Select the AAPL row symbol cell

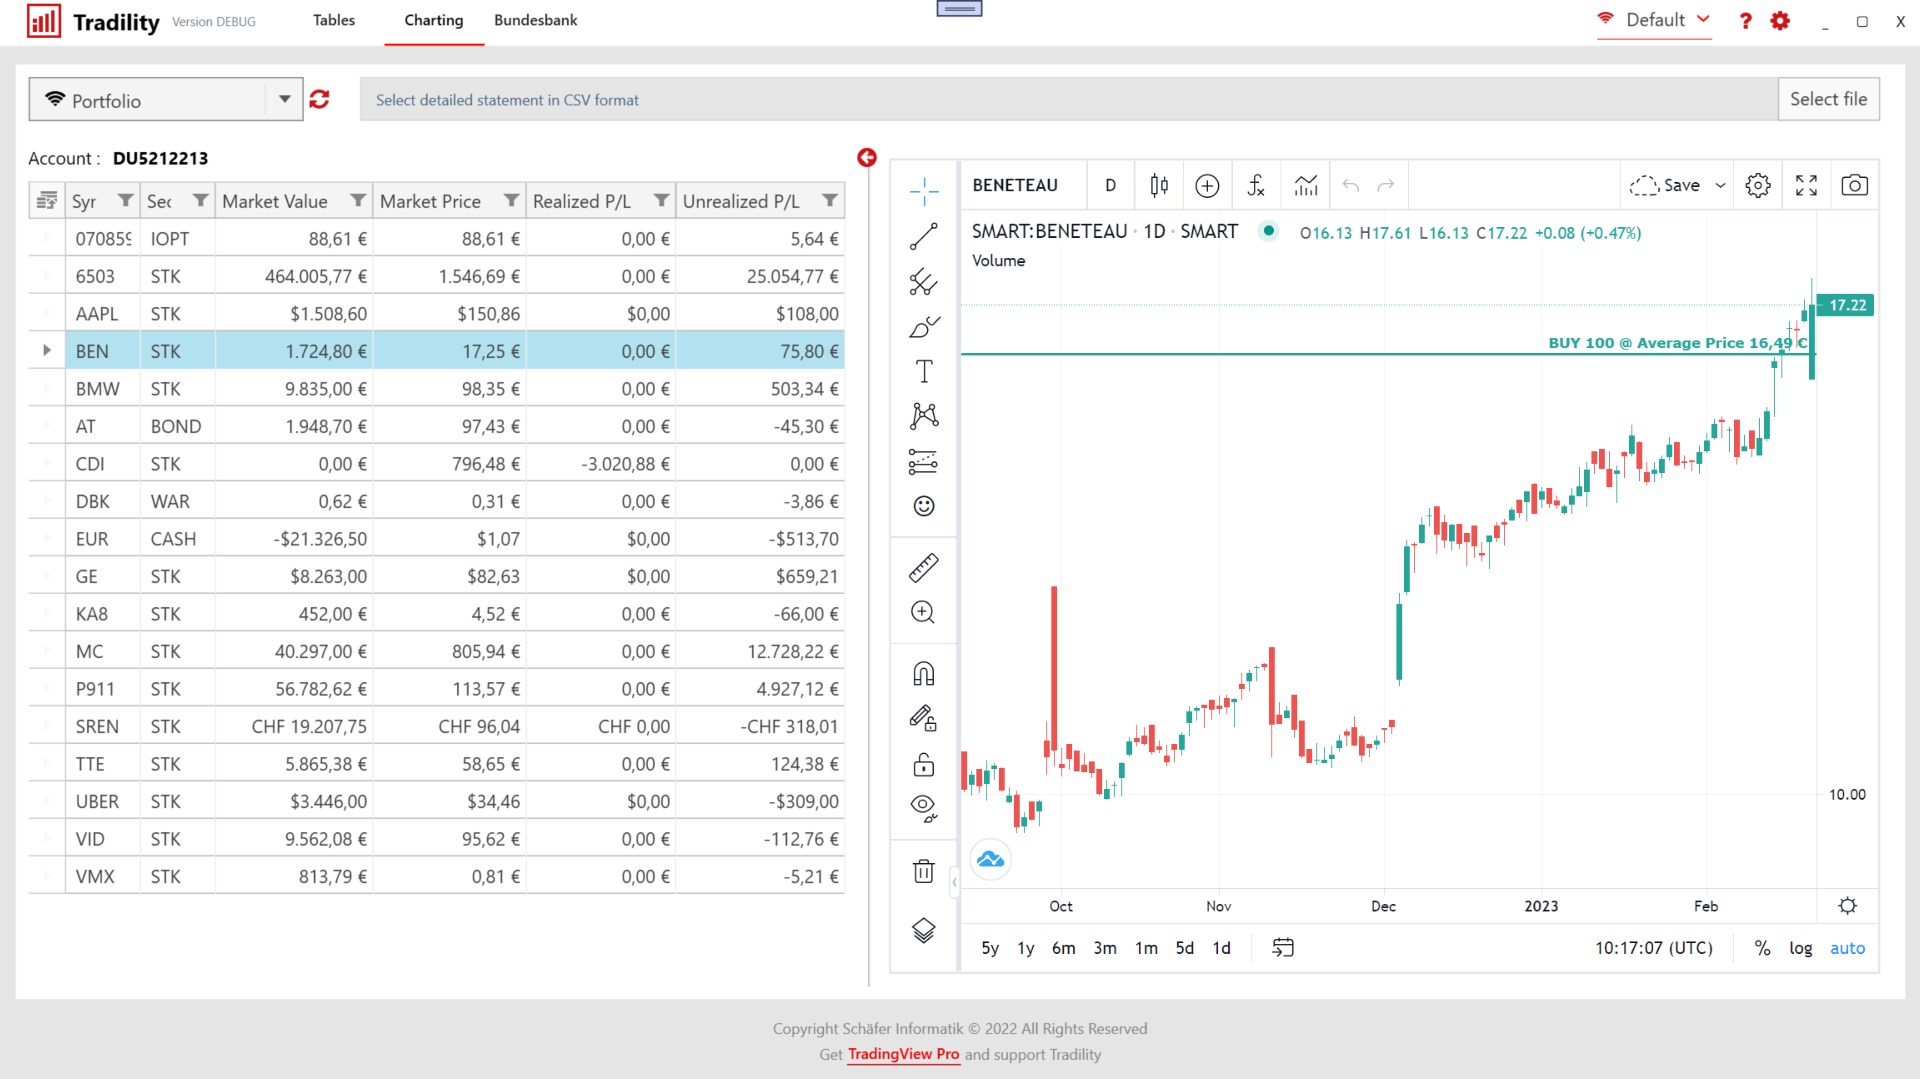pyautogui.click(x=102, y=314)
